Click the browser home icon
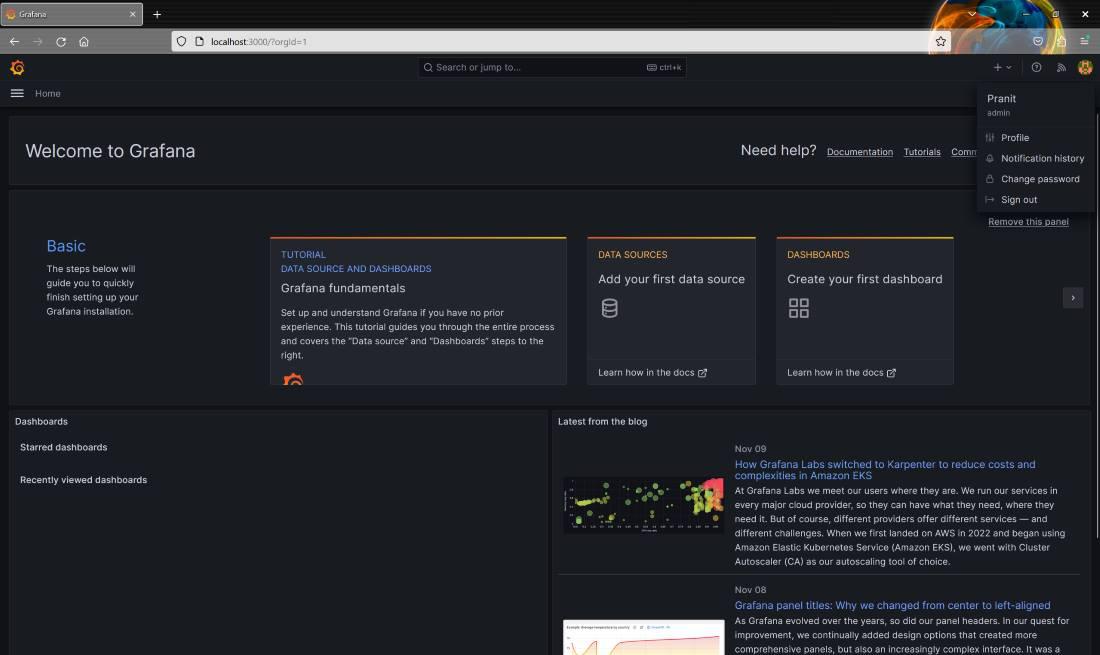1100x655 pixels. click(x=83, y=41)
